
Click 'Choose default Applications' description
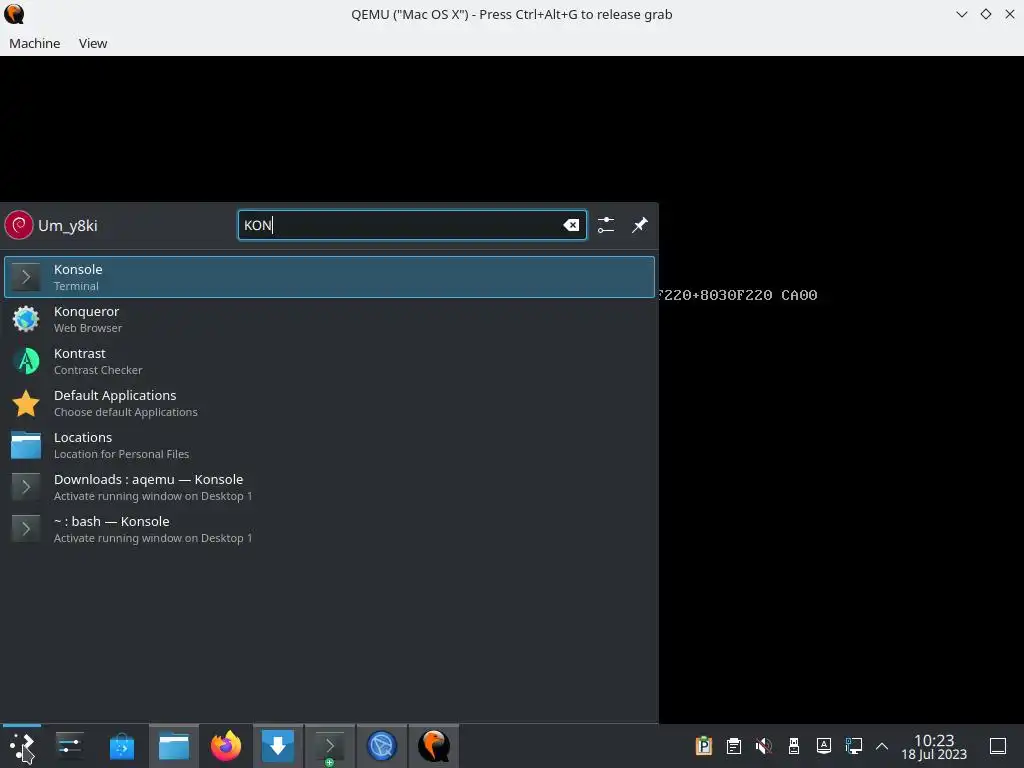125,412
